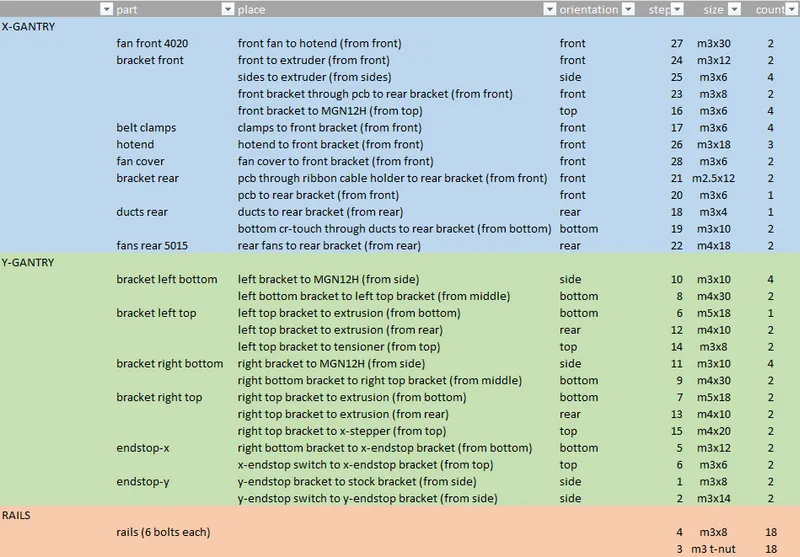800x557 pixels.
Task: Select 'front bracket through pcb to rear bracket' cell
Action: [375, 94]
